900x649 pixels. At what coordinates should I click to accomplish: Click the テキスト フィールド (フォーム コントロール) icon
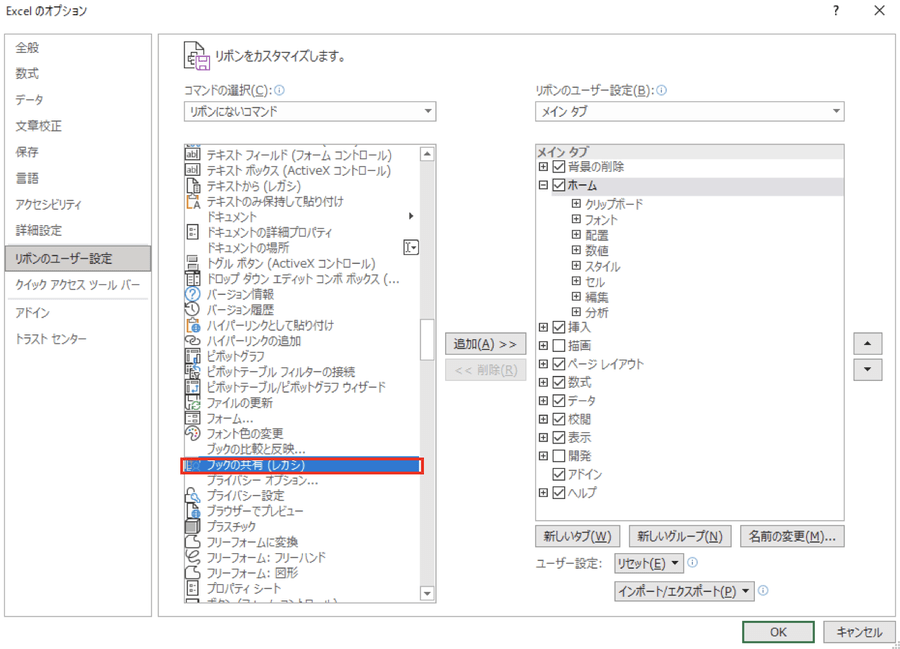(193, 154)
